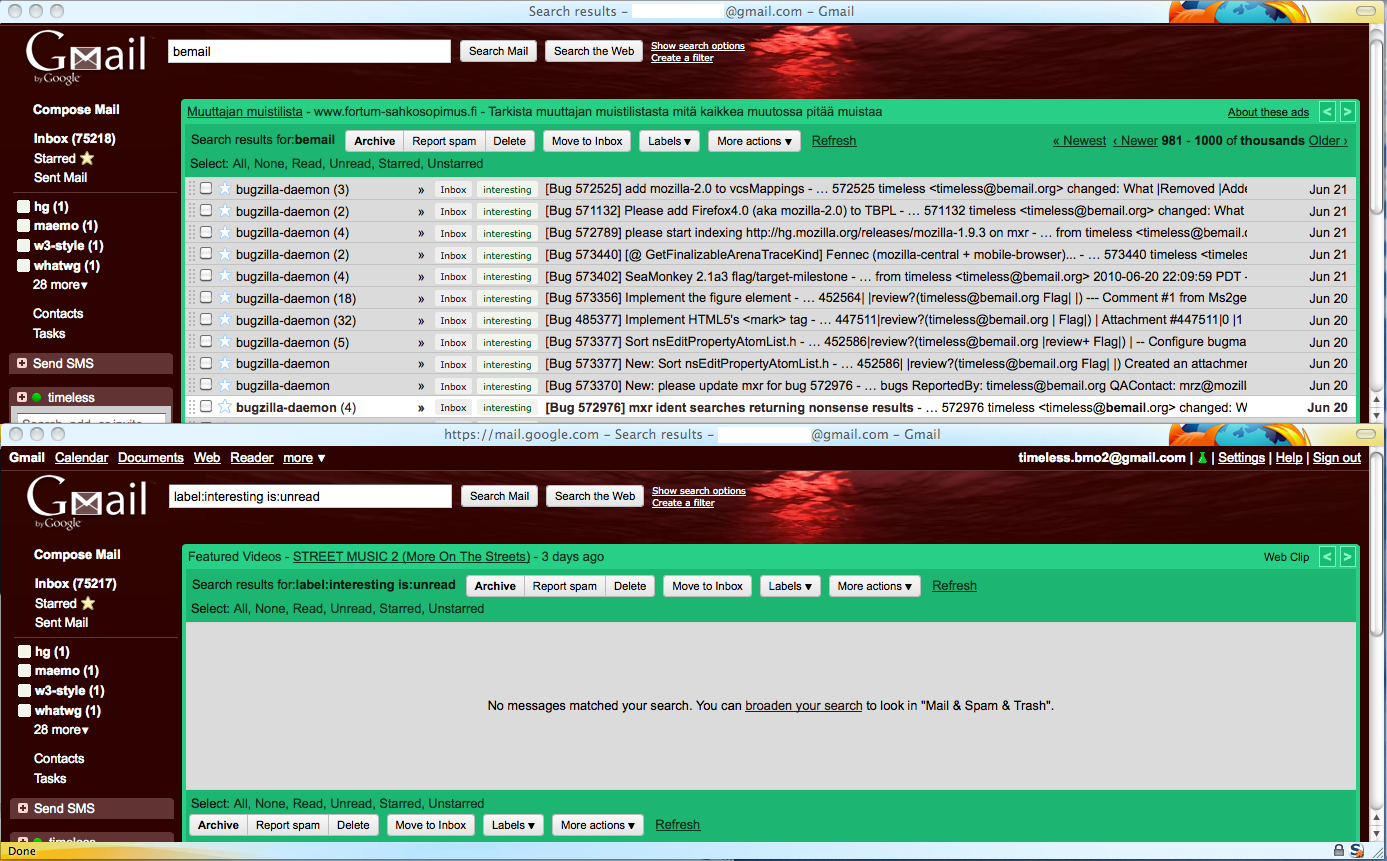Image resolution: width=1387 pixels, height=861 pixels.
Task: Click the broaden your search link
Action: (804, 706)
